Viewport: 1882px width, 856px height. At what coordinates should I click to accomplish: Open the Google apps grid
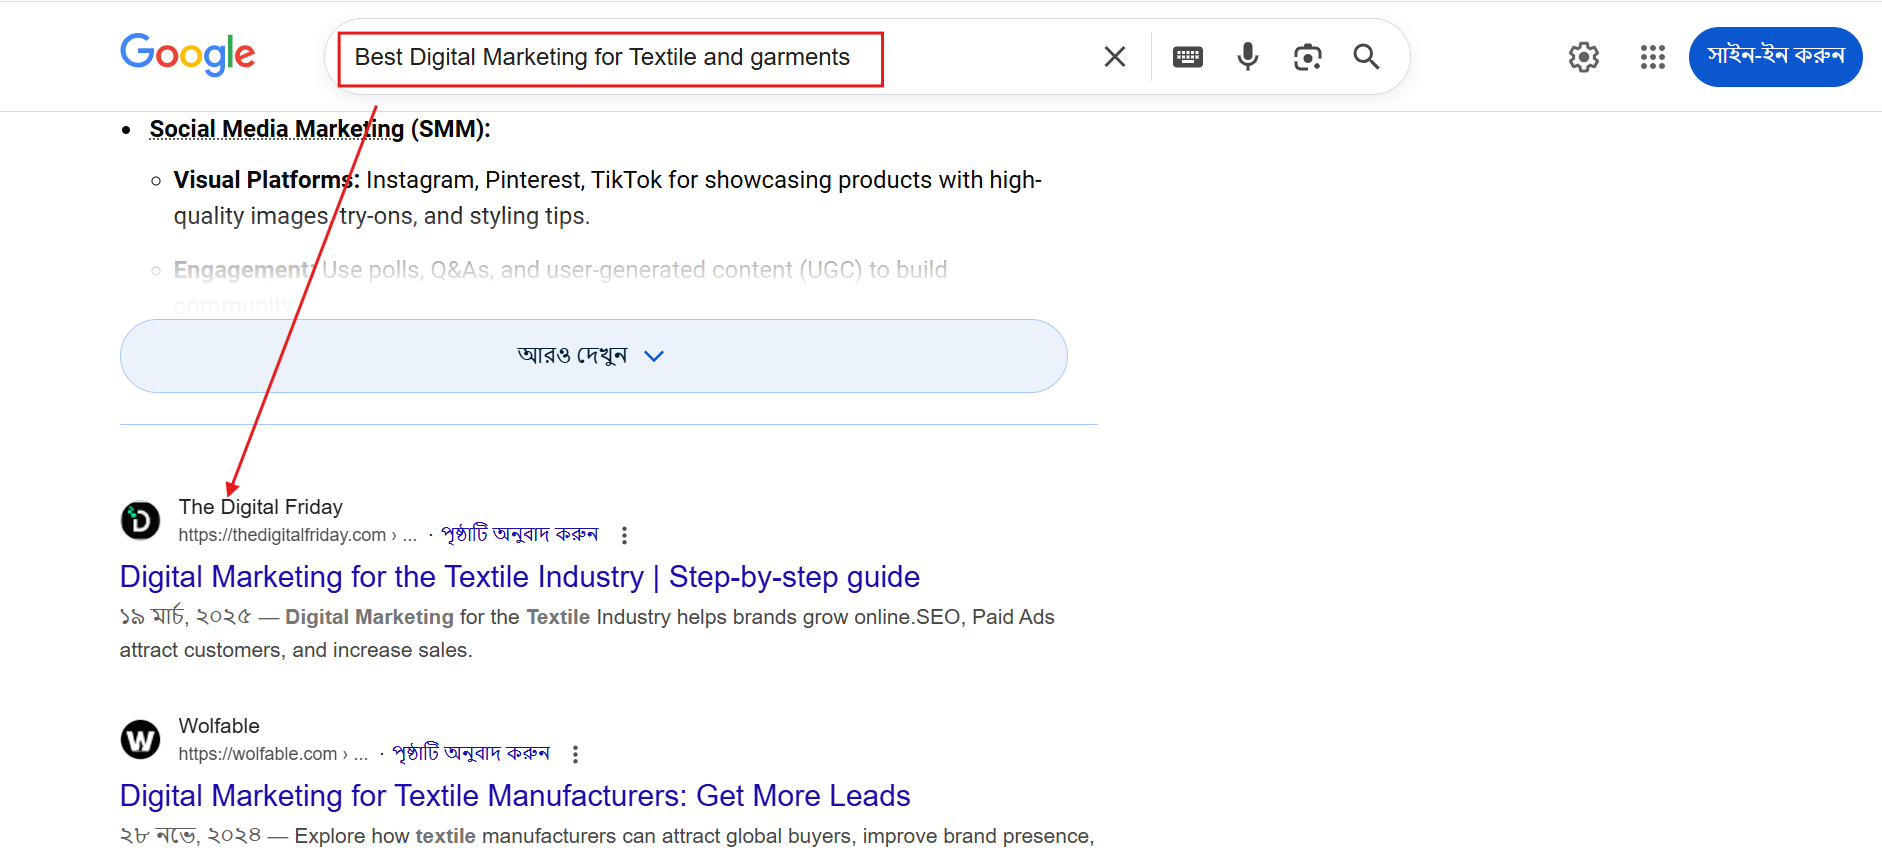point(1653,57)
